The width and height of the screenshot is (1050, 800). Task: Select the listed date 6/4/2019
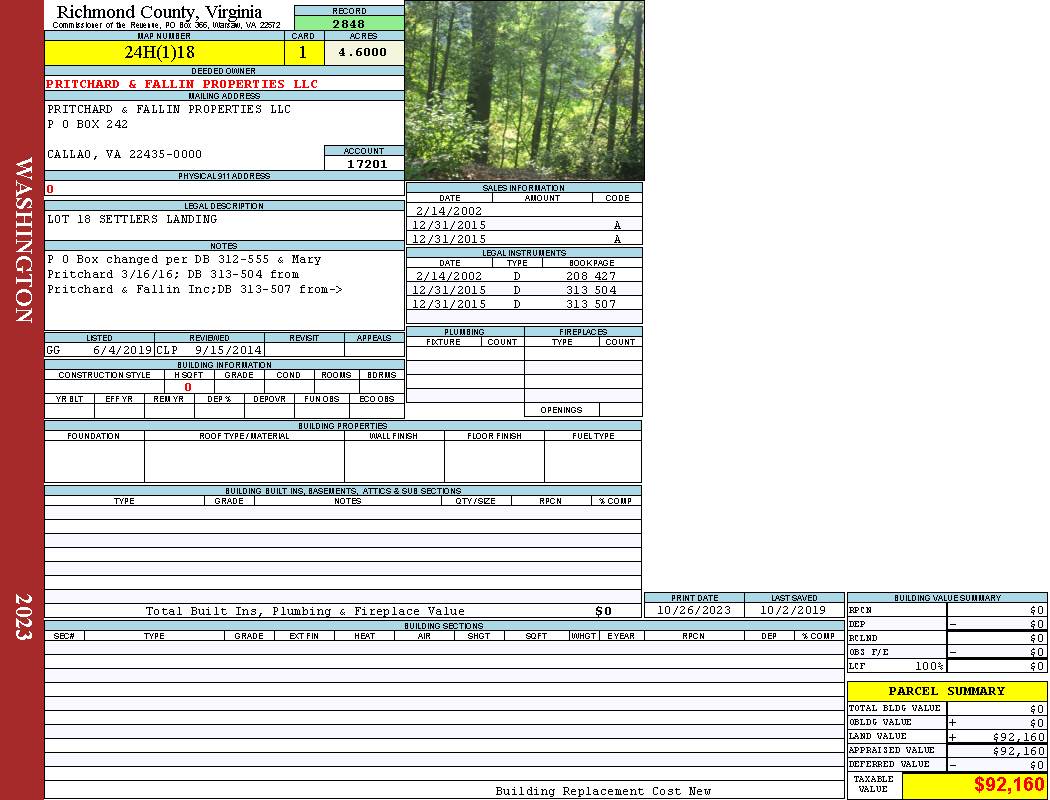pos(121,351)
